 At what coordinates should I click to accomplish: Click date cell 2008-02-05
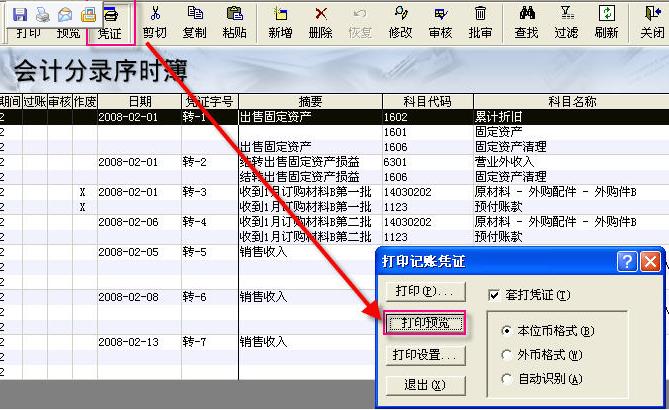point(140,252)
